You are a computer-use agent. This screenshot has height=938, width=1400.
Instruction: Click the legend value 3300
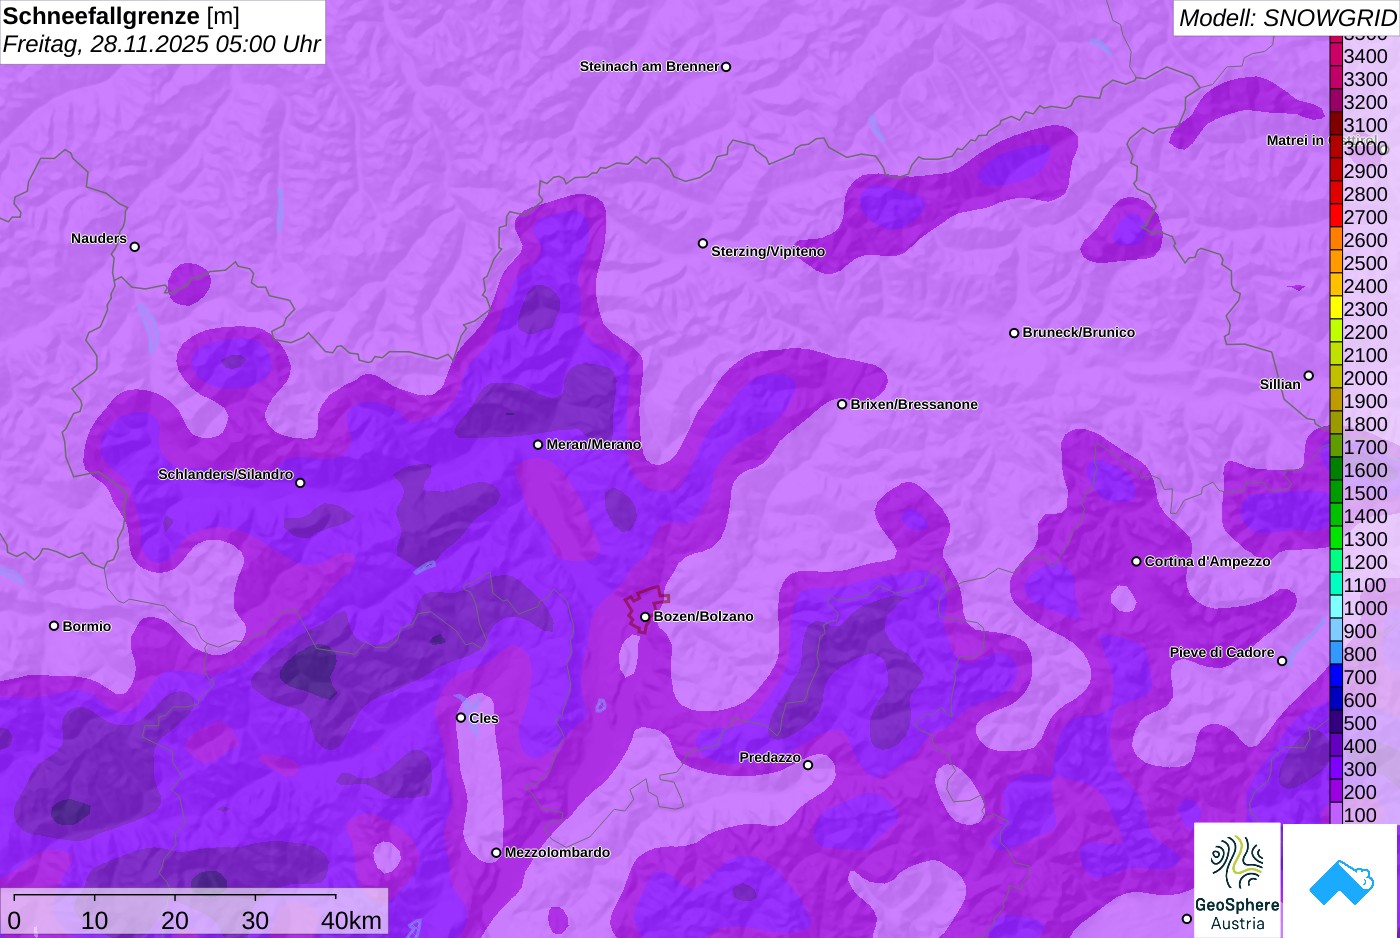click(x=1366, y=79)
